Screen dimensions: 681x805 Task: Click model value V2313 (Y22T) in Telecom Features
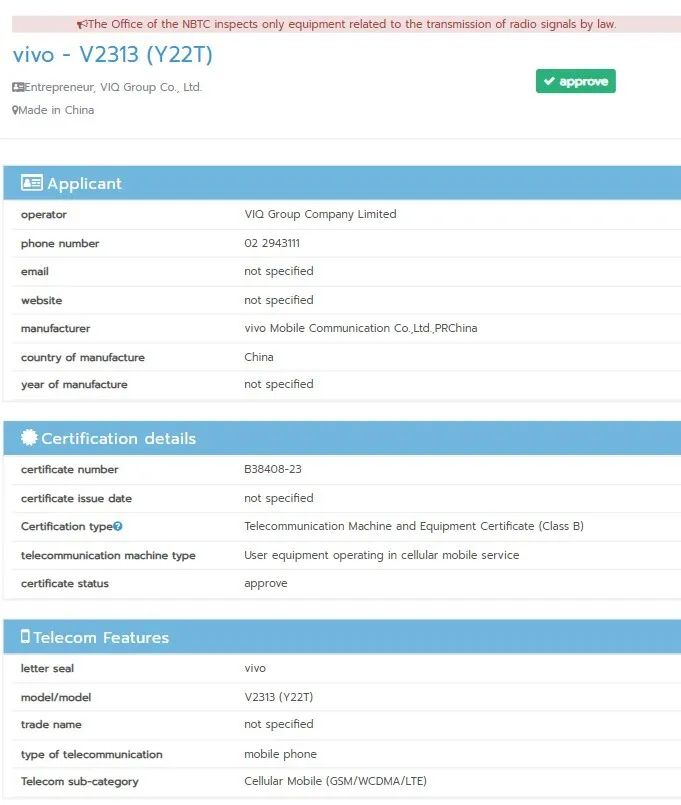point(278,697)
